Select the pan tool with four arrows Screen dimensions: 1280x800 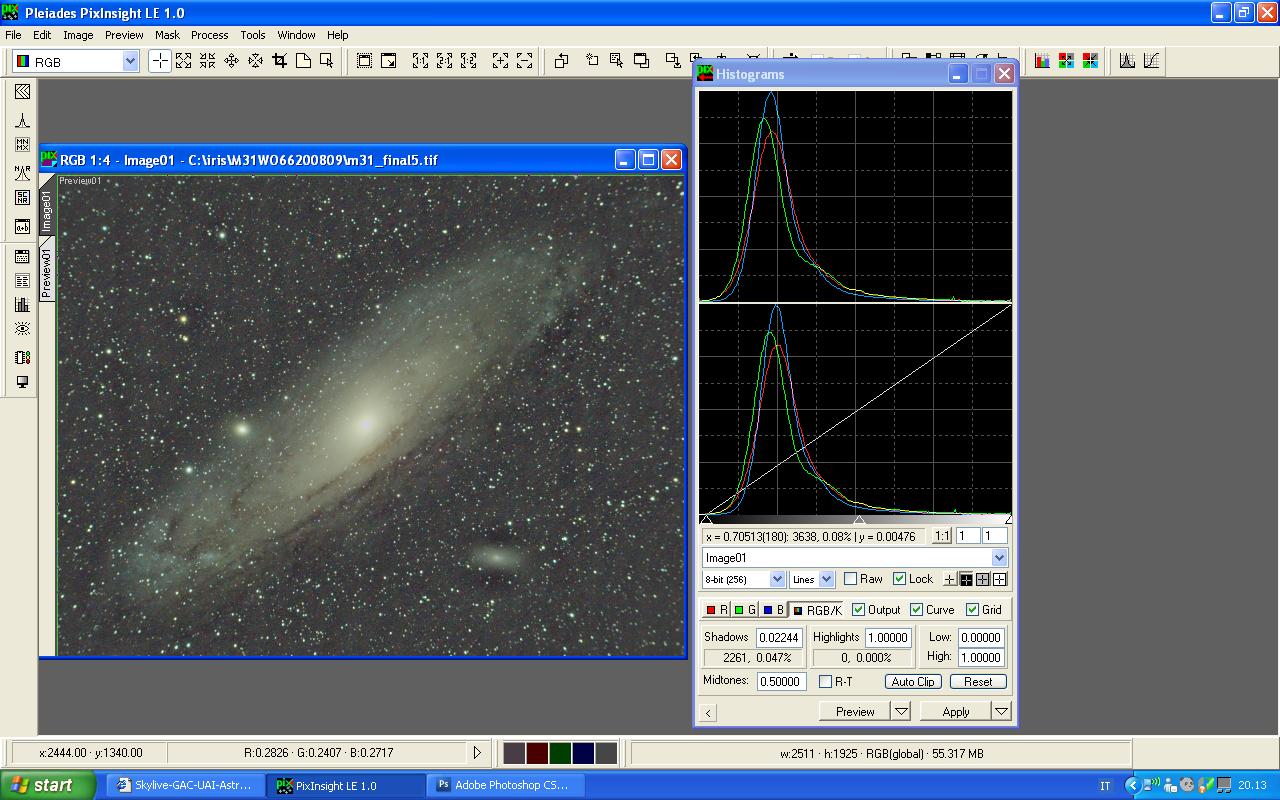(232, 61)
